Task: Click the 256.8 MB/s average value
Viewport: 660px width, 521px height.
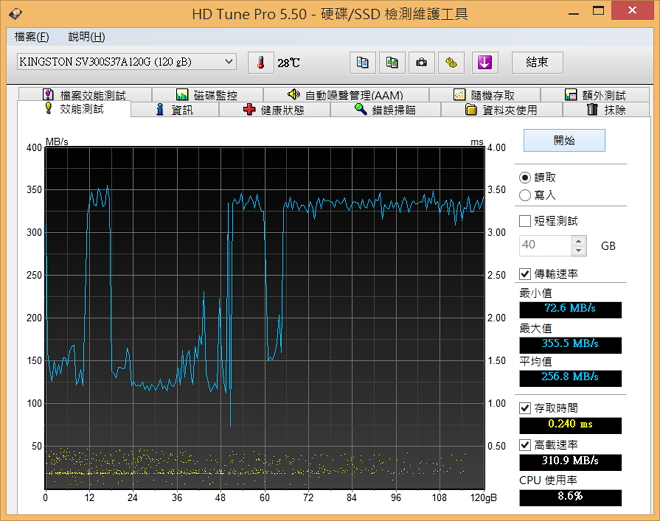Action: [x=570, y=378]
